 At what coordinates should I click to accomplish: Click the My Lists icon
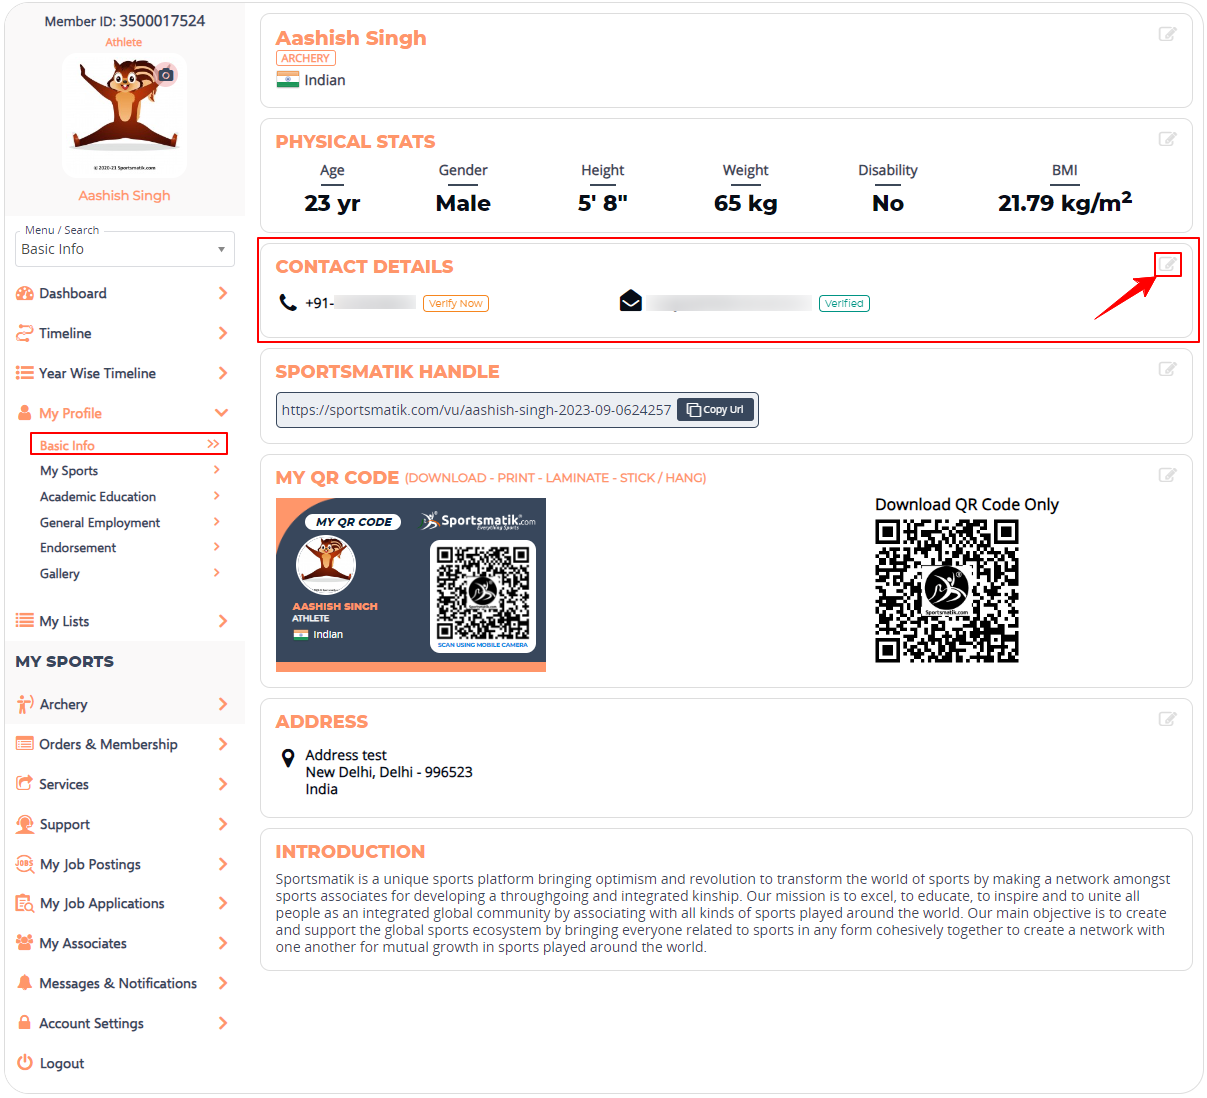tap(25, 621)
